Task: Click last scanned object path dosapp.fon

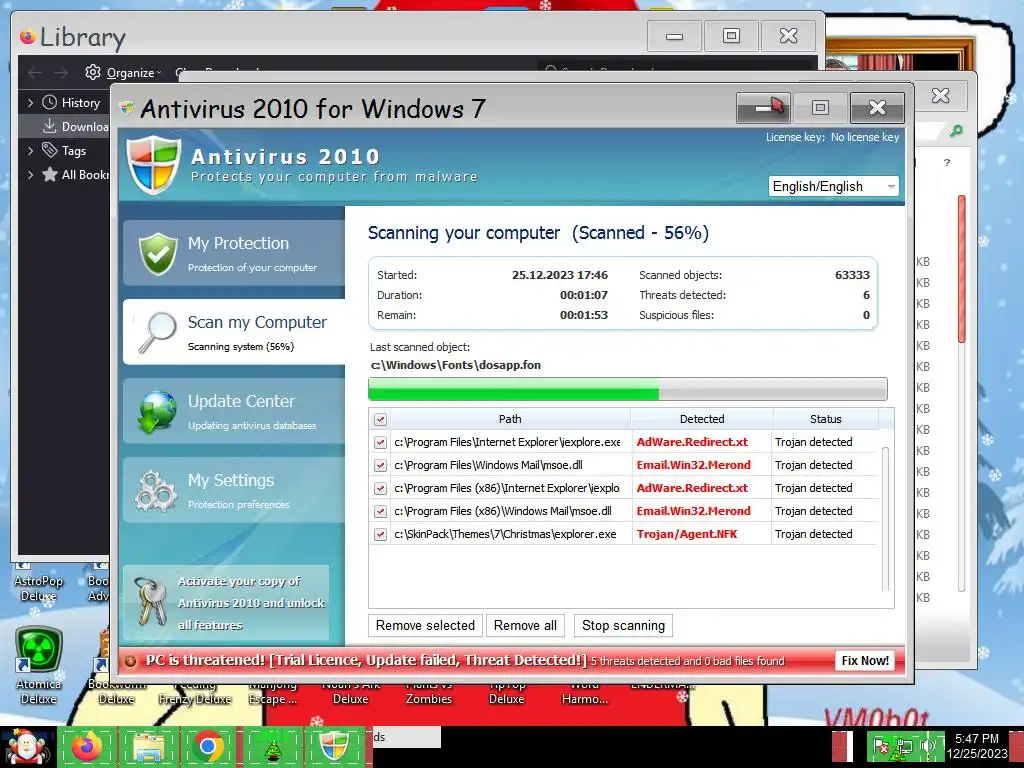Action: [x=456, y=365]
